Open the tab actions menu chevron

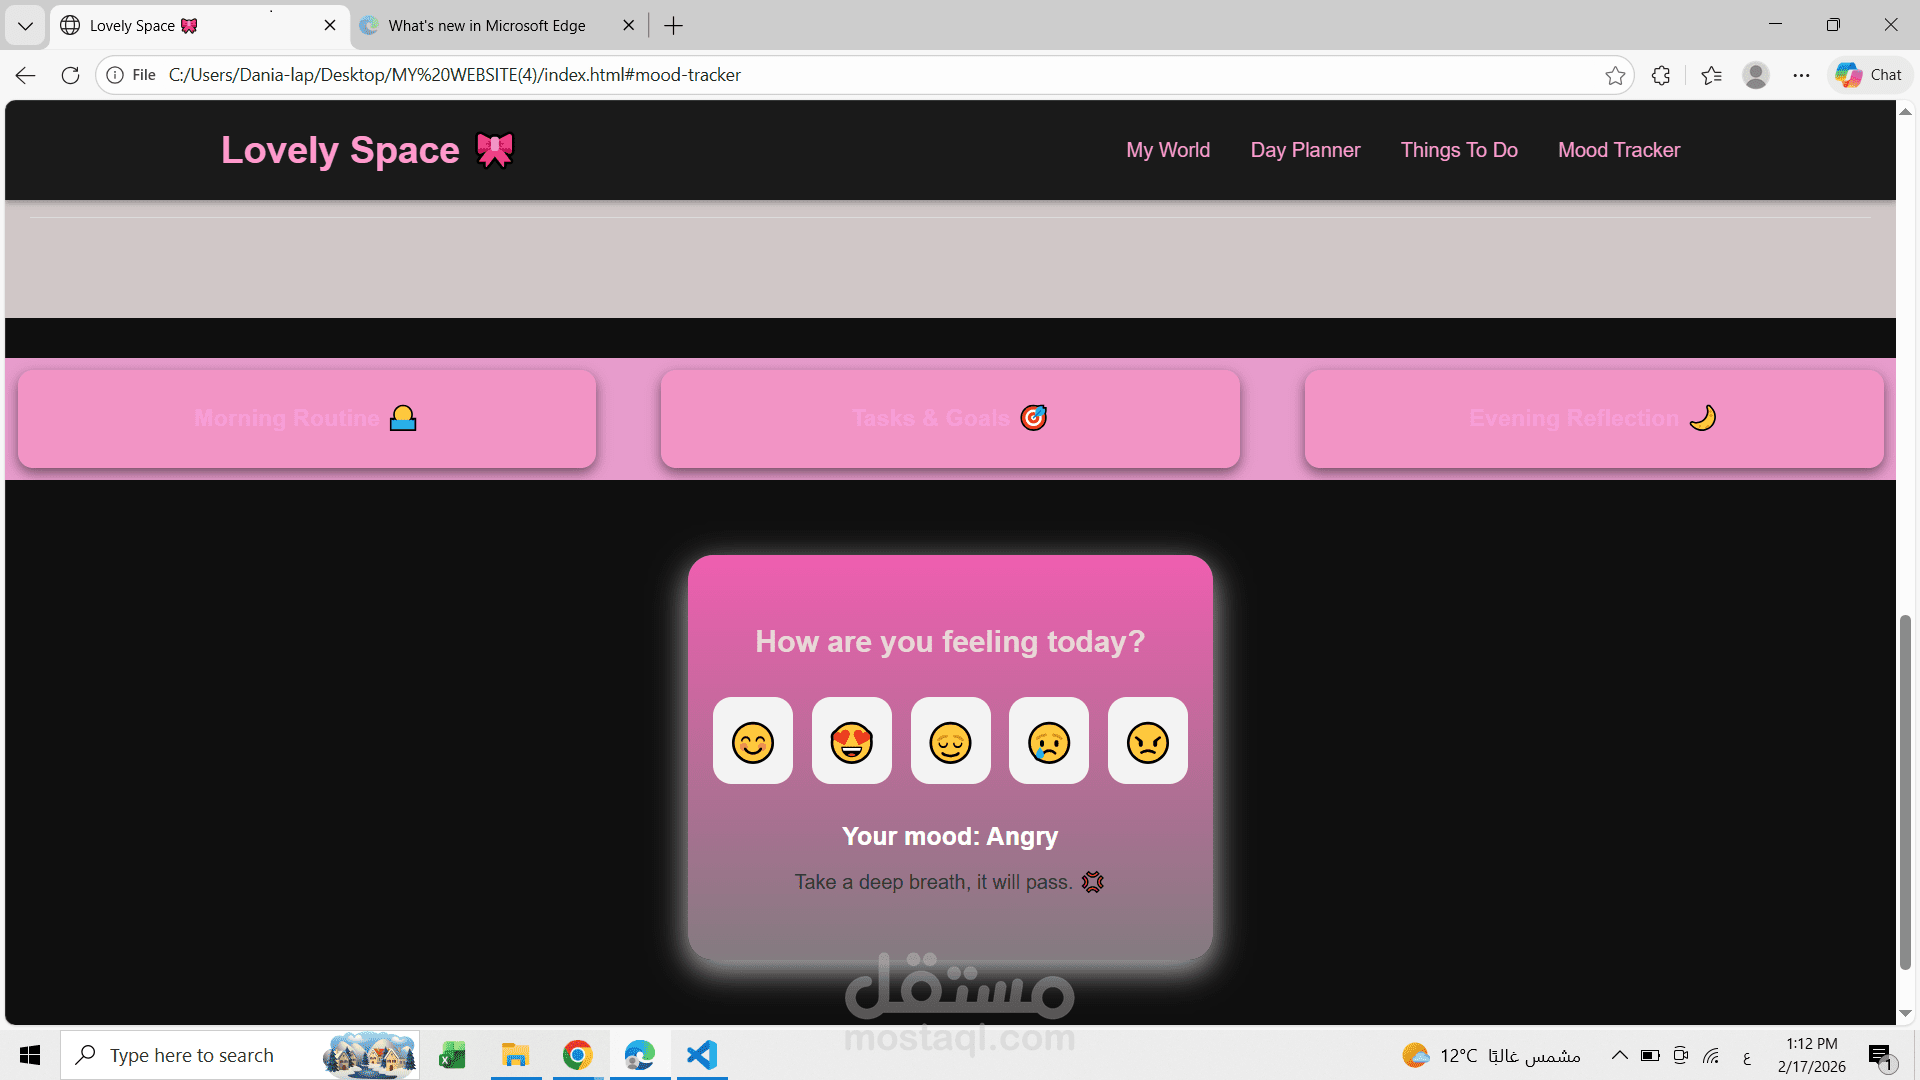pyautogui.click(x=25, y=26)
